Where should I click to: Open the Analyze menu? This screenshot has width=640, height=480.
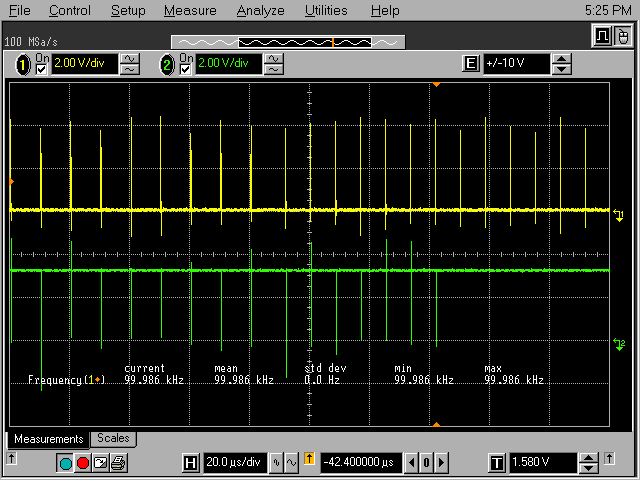tap(260, 11)
